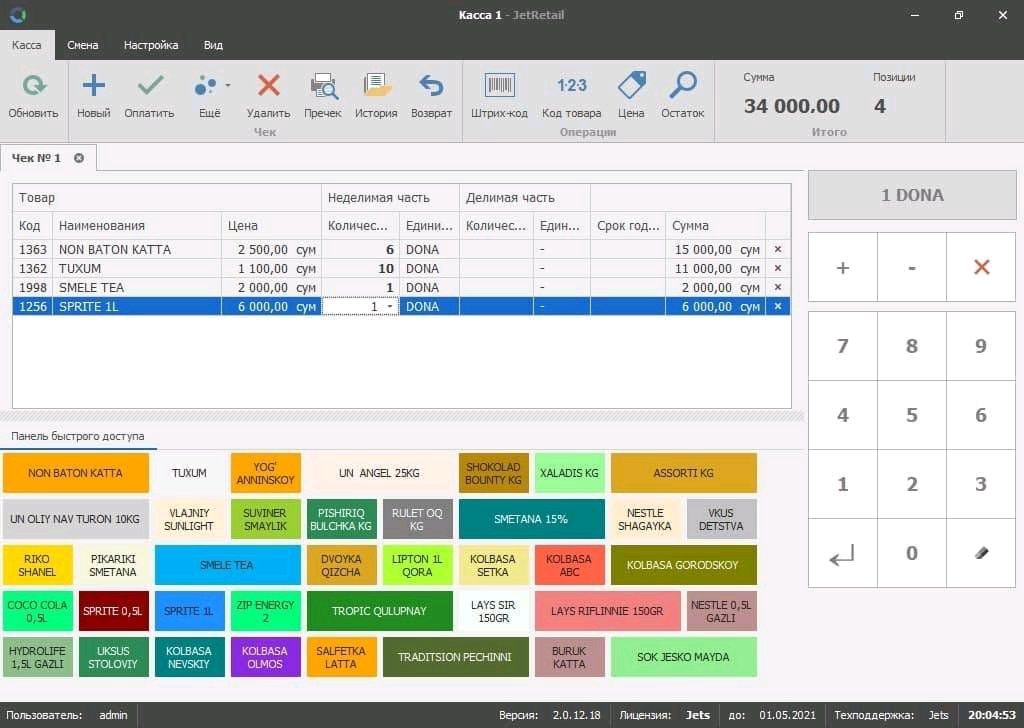Screen dimensions: 1024x728
Task: Click the Удалить red cross icon
Action: point(268,88)
